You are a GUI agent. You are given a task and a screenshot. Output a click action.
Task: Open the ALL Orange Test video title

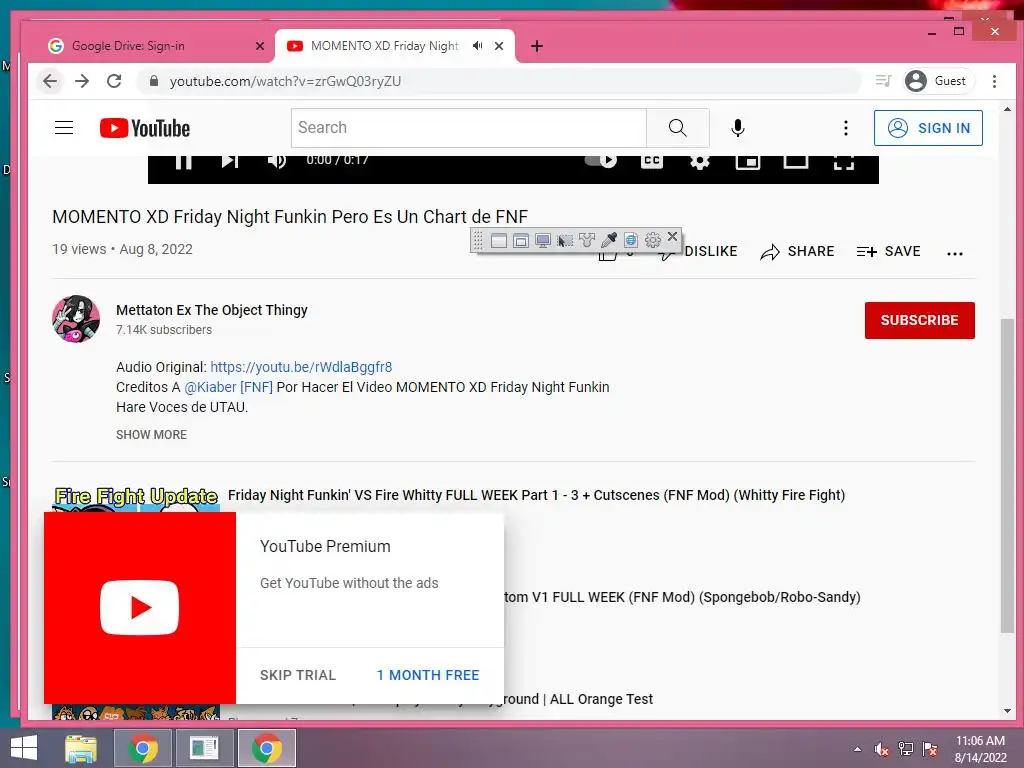click(579, 699)
